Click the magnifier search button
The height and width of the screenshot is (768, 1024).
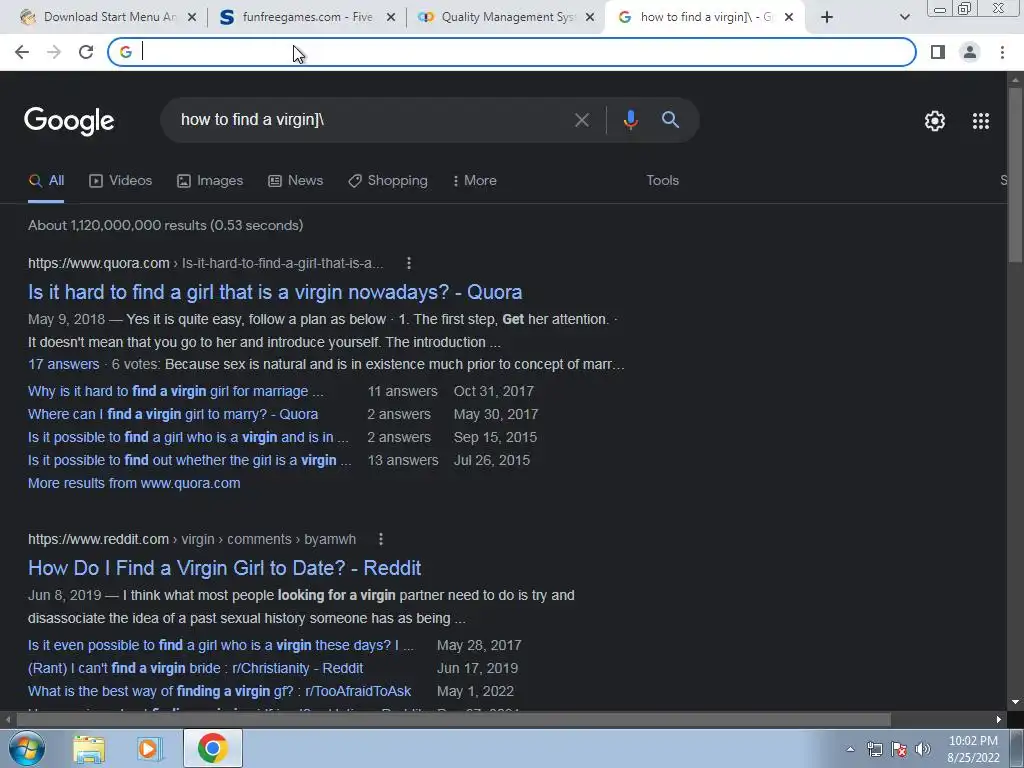click(x=670, y=120)
